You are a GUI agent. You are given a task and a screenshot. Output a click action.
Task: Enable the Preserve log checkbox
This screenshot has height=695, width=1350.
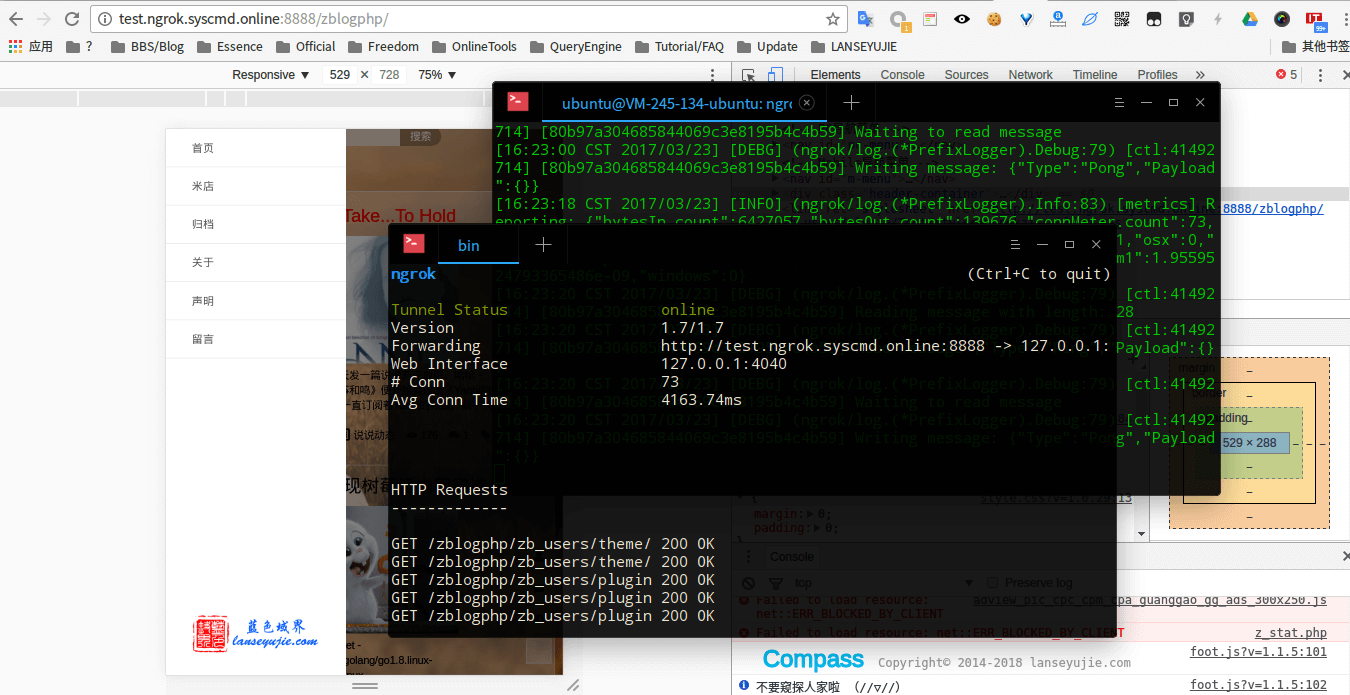pos(992,583)
